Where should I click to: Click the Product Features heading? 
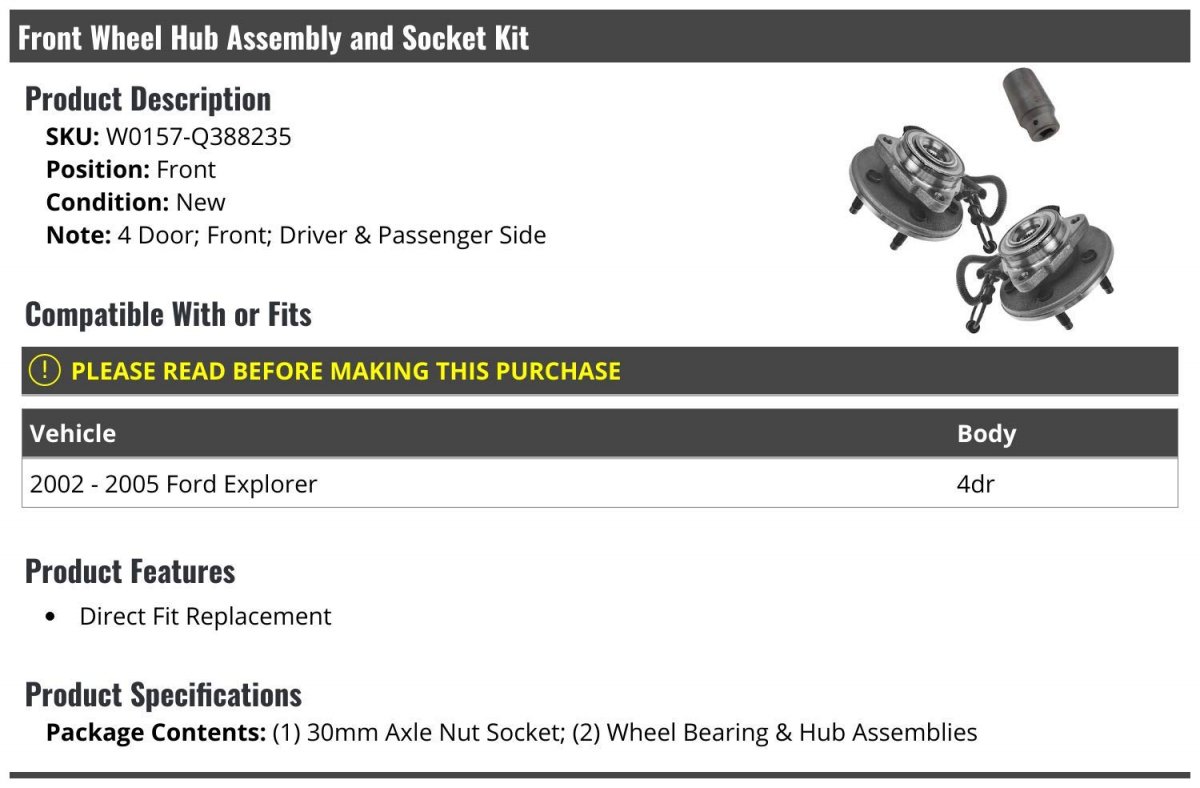click(x=130, y=572)
